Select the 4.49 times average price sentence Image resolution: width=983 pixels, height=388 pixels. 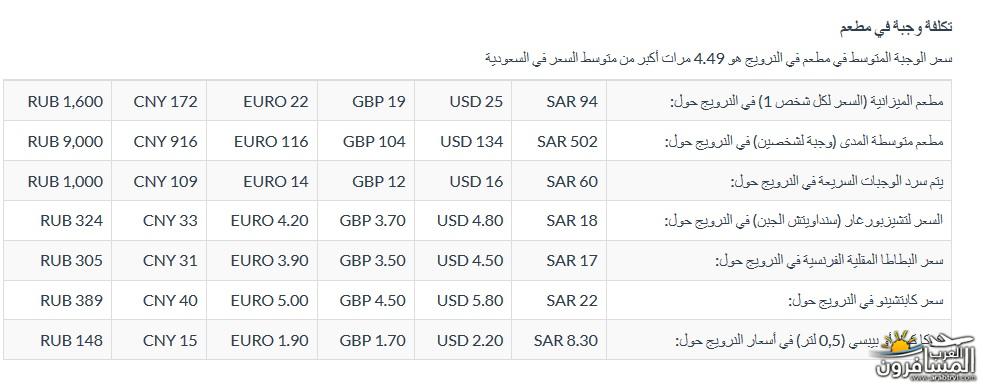coord(718,59)
